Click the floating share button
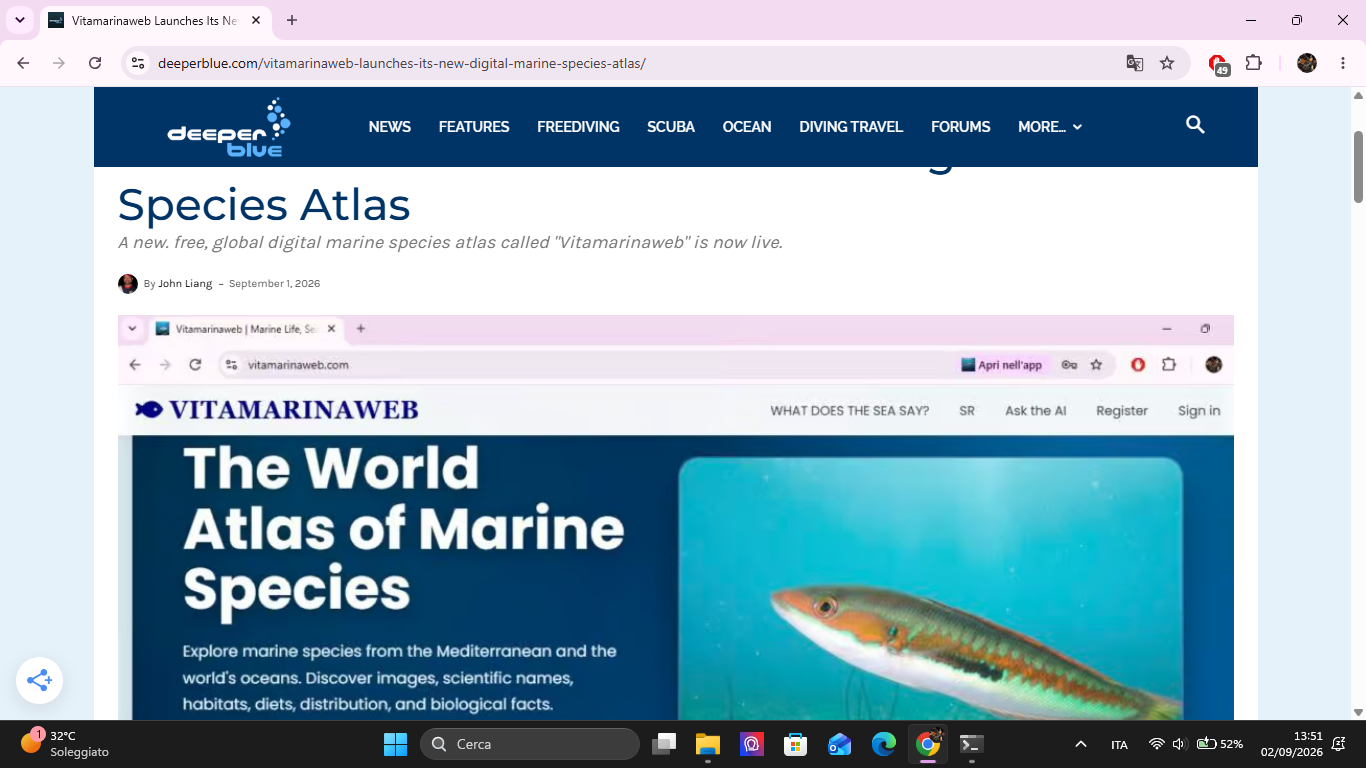This screenshot has height=768, width=1366. (40, 681)
